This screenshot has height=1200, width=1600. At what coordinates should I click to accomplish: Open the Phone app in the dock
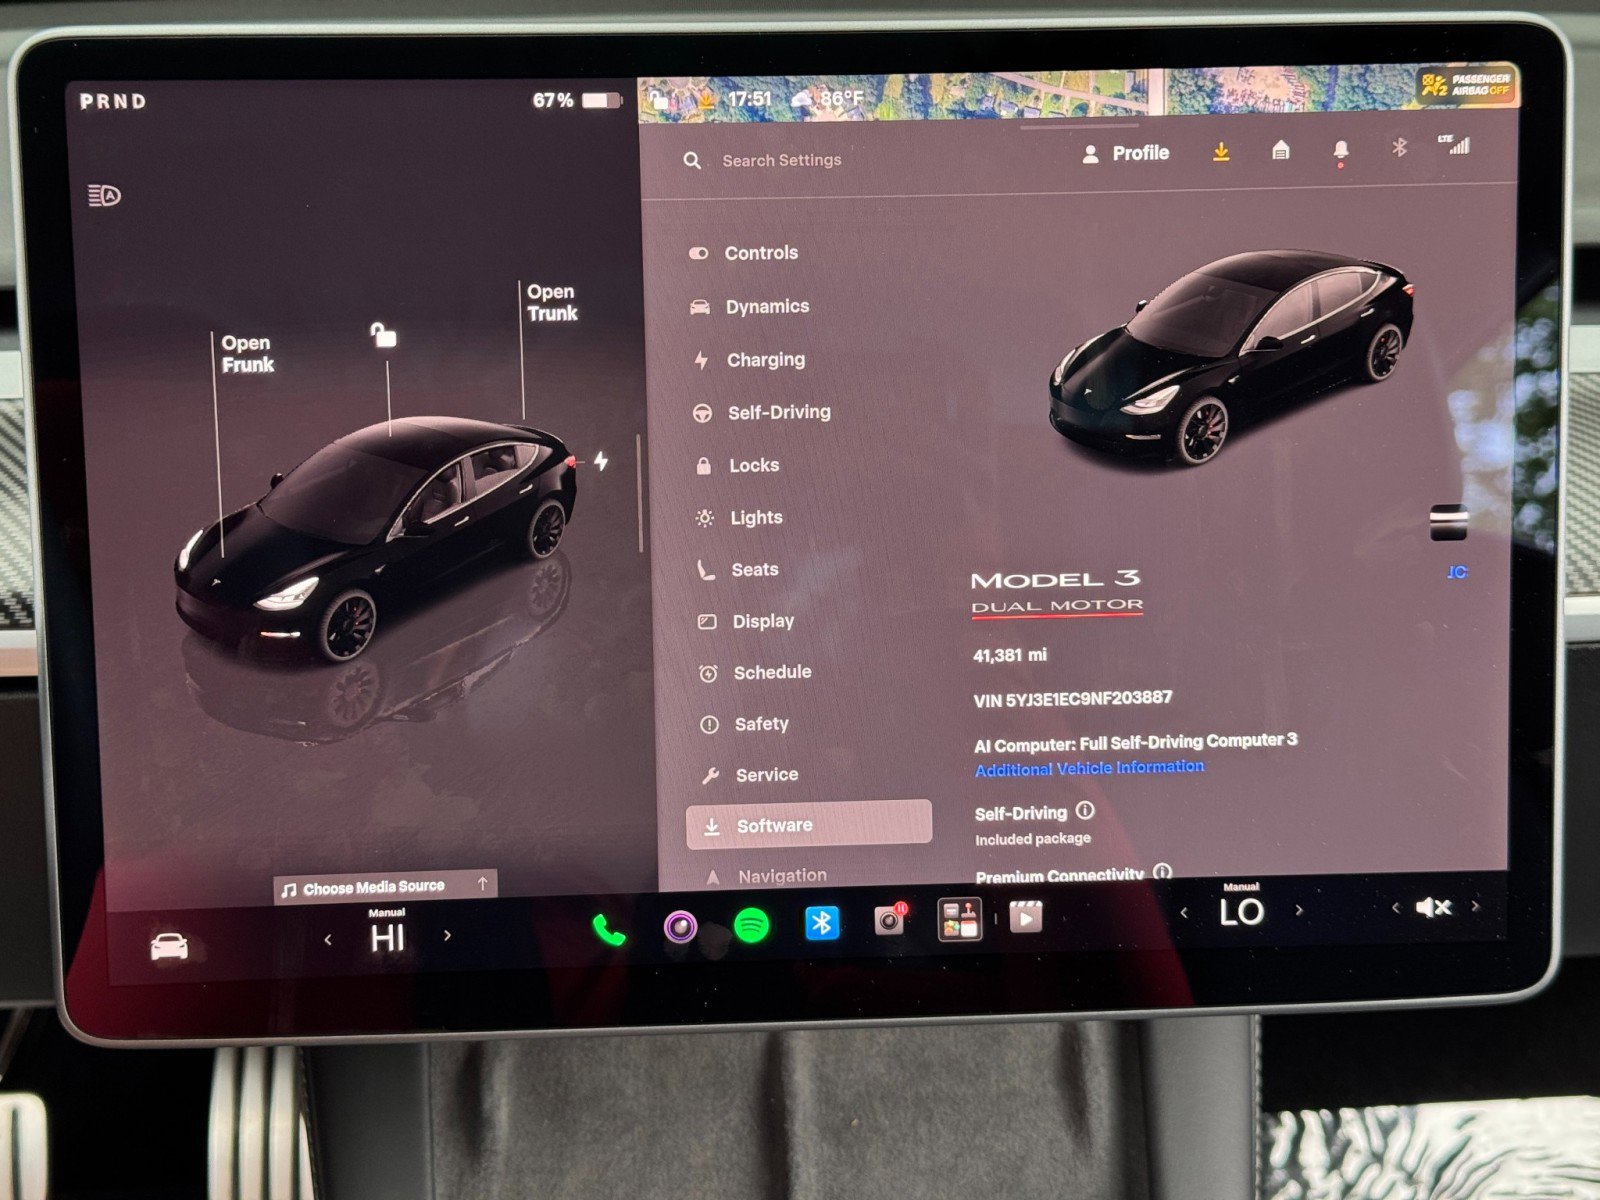(609, 930)
